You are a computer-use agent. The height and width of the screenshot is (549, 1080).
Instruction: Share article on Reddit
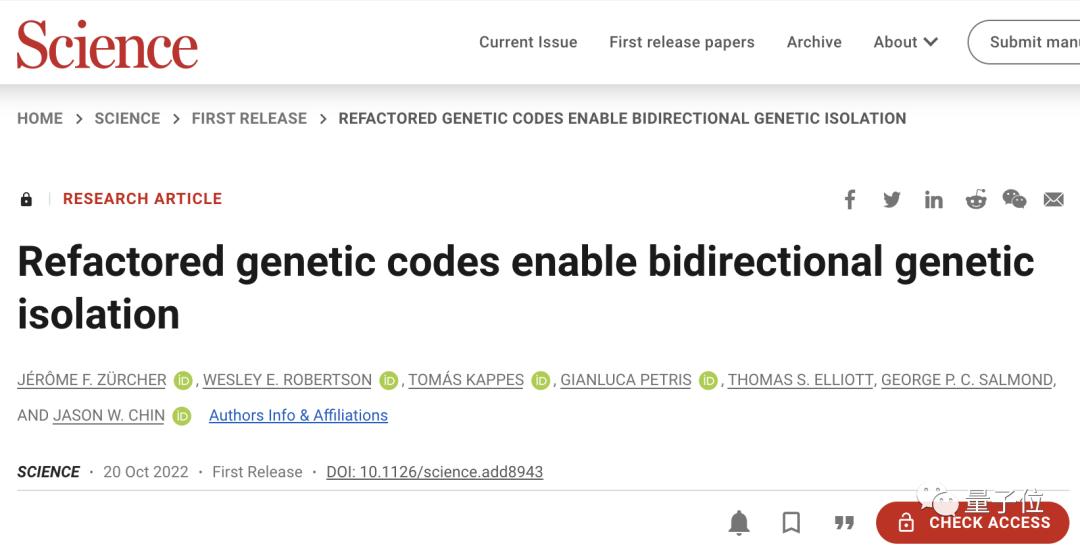pos(975,200)
